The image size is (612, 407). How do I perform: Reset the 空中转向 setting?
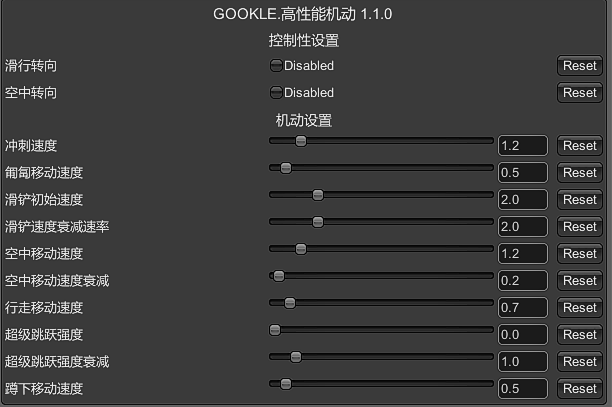pos(579,93)
